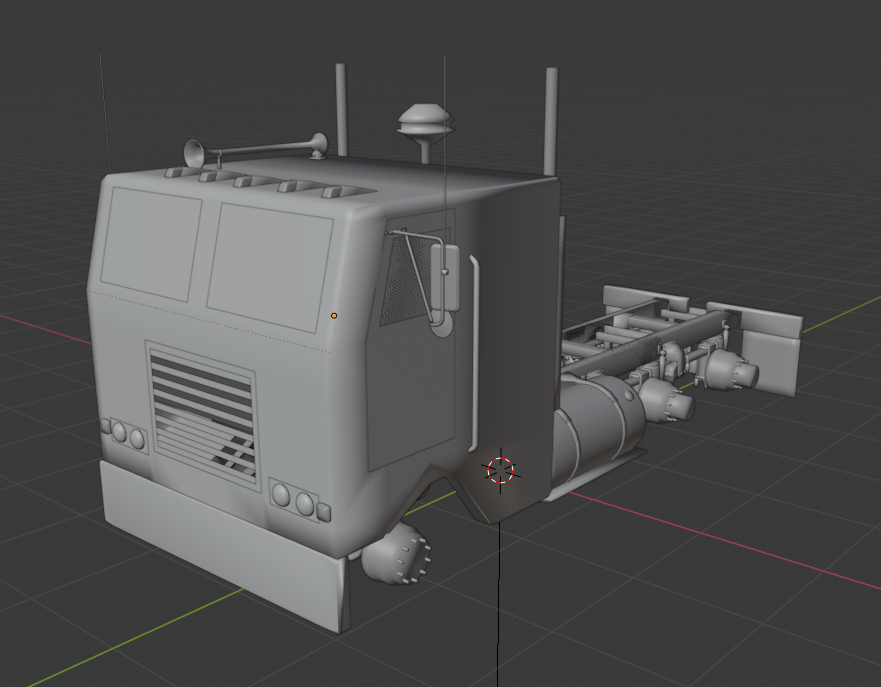Select the exhaust stack nearest the horn
Viewport: 881px width, 687px height.
click(x=341, y=110)
